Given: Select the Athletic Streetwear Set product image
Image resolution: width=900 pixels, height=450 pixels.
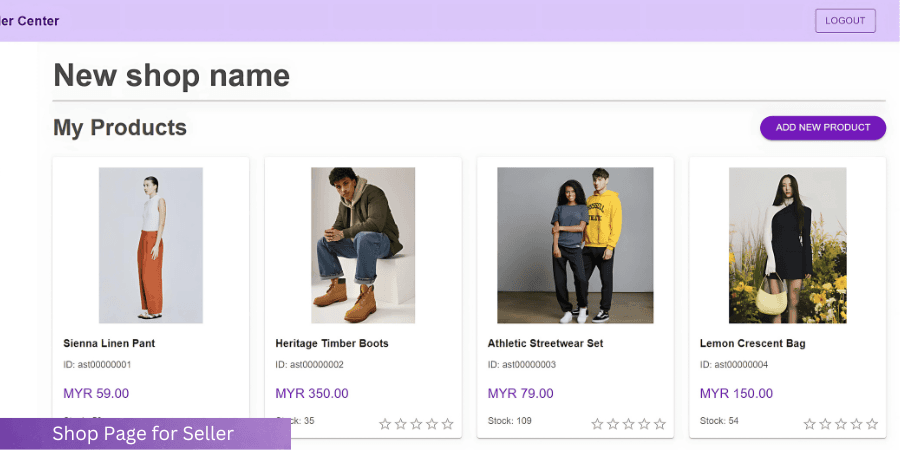Looking at the screenshot, I should (575, 245).
